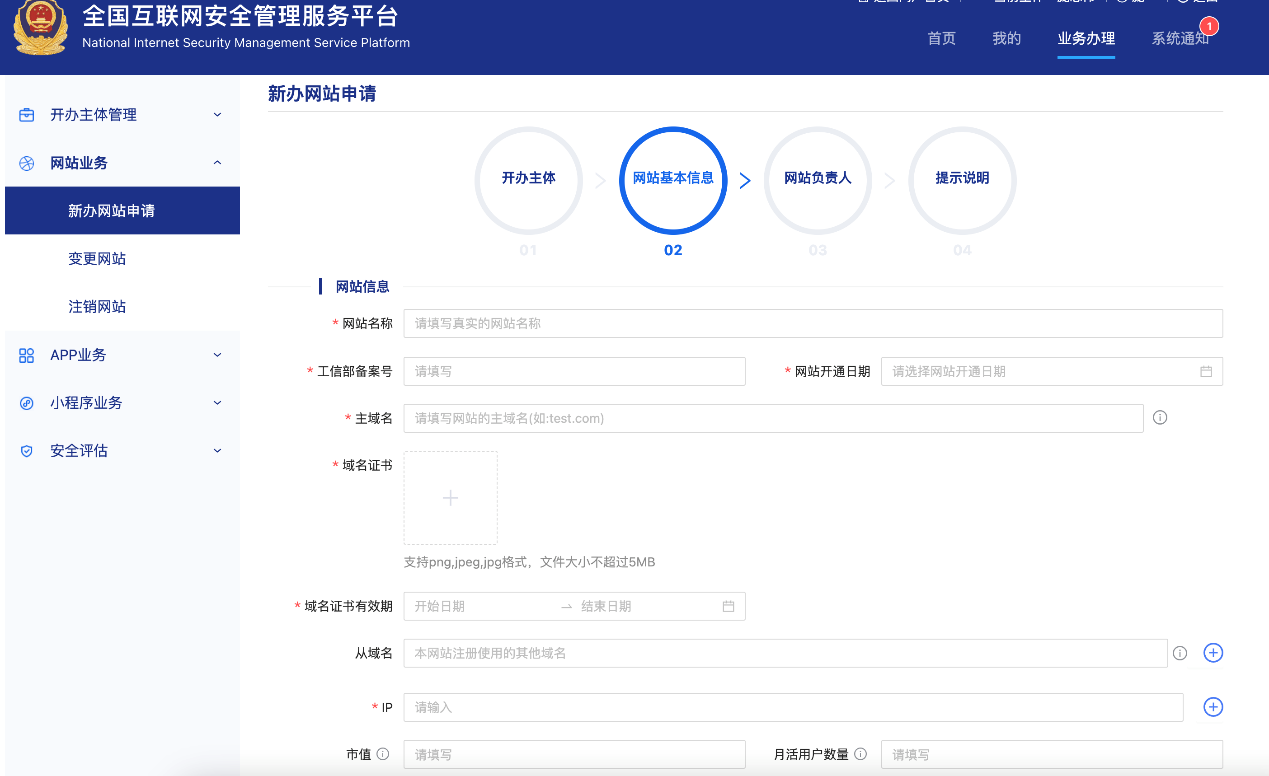This screenshot has height=776, width=1269.
Task: Click the 安全评估 shield icon
Action: point(25,450)
